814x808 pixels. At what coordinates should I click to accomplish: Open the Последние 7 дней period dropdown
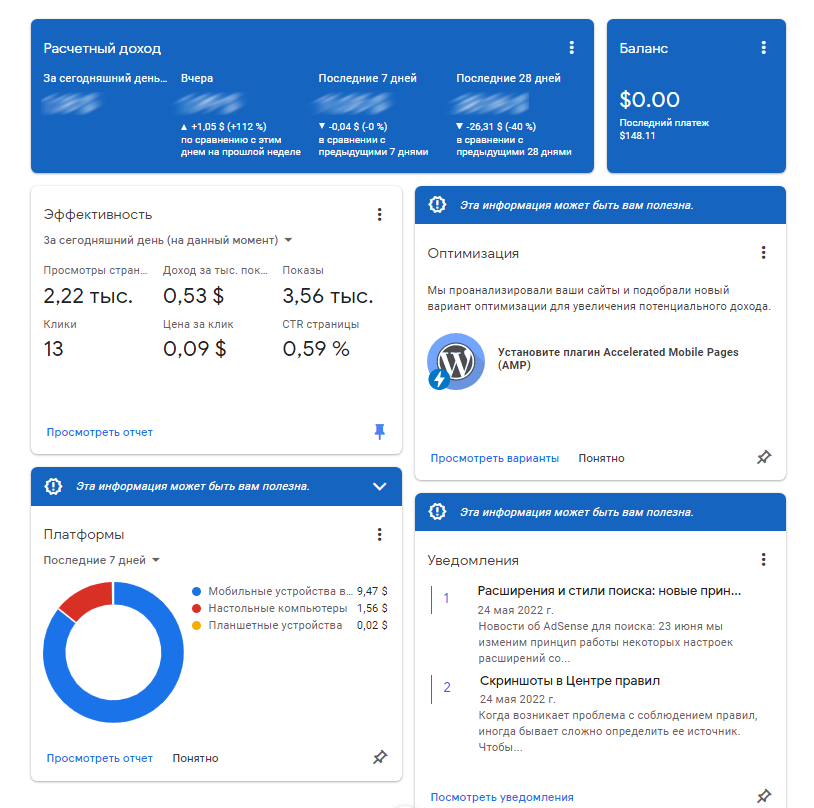pyautogui.click(x=102, y=560)
